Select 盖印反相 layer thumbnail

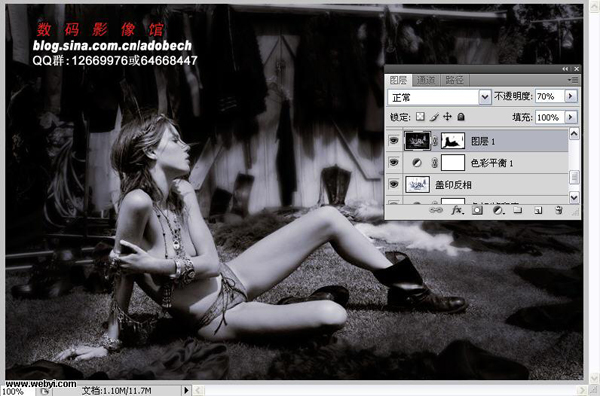pos(417,184)
